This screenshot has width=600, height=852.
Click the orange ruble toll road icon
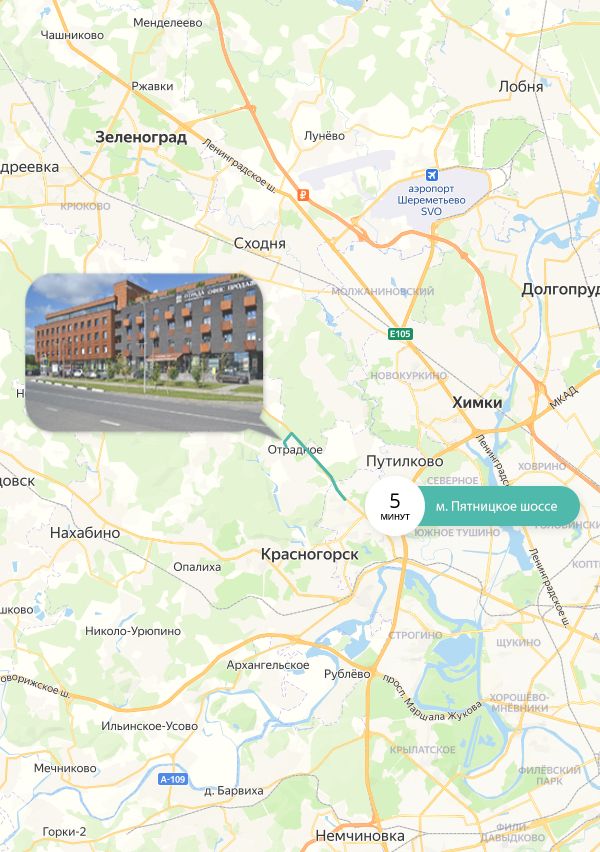coord(303,195)
